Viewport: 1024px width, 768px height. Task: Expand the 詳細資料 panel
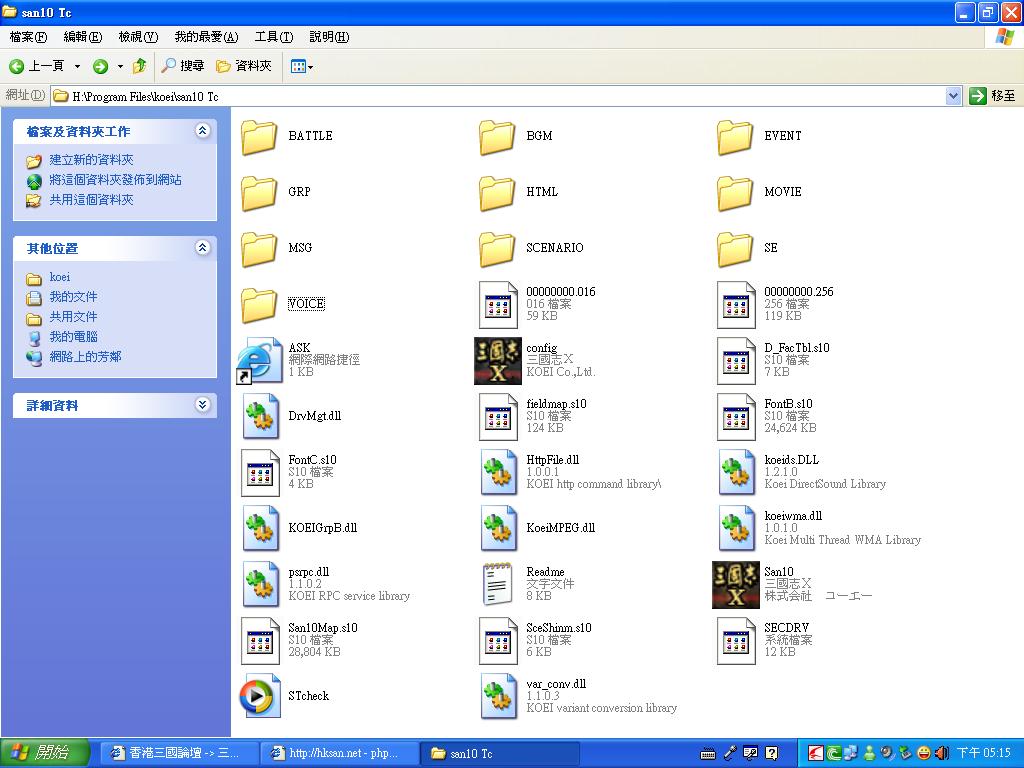point(202,405)
